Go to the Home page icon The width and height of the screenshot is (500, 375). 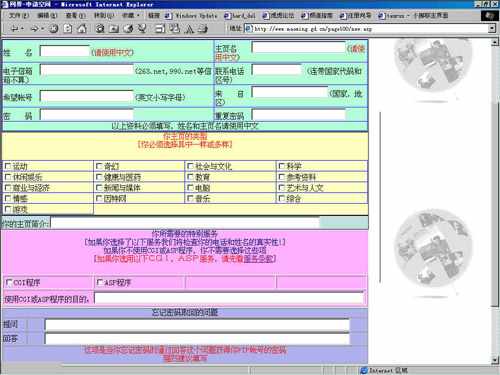tap(82, 29)
